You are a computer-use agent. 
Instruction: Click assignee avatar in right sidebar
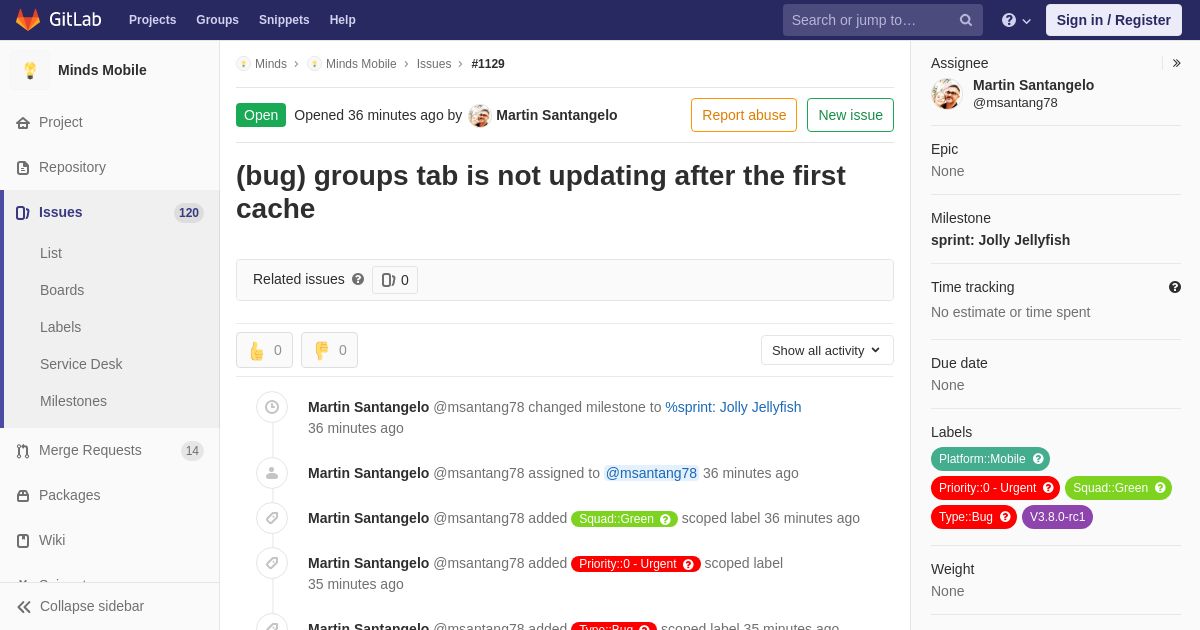946,94
